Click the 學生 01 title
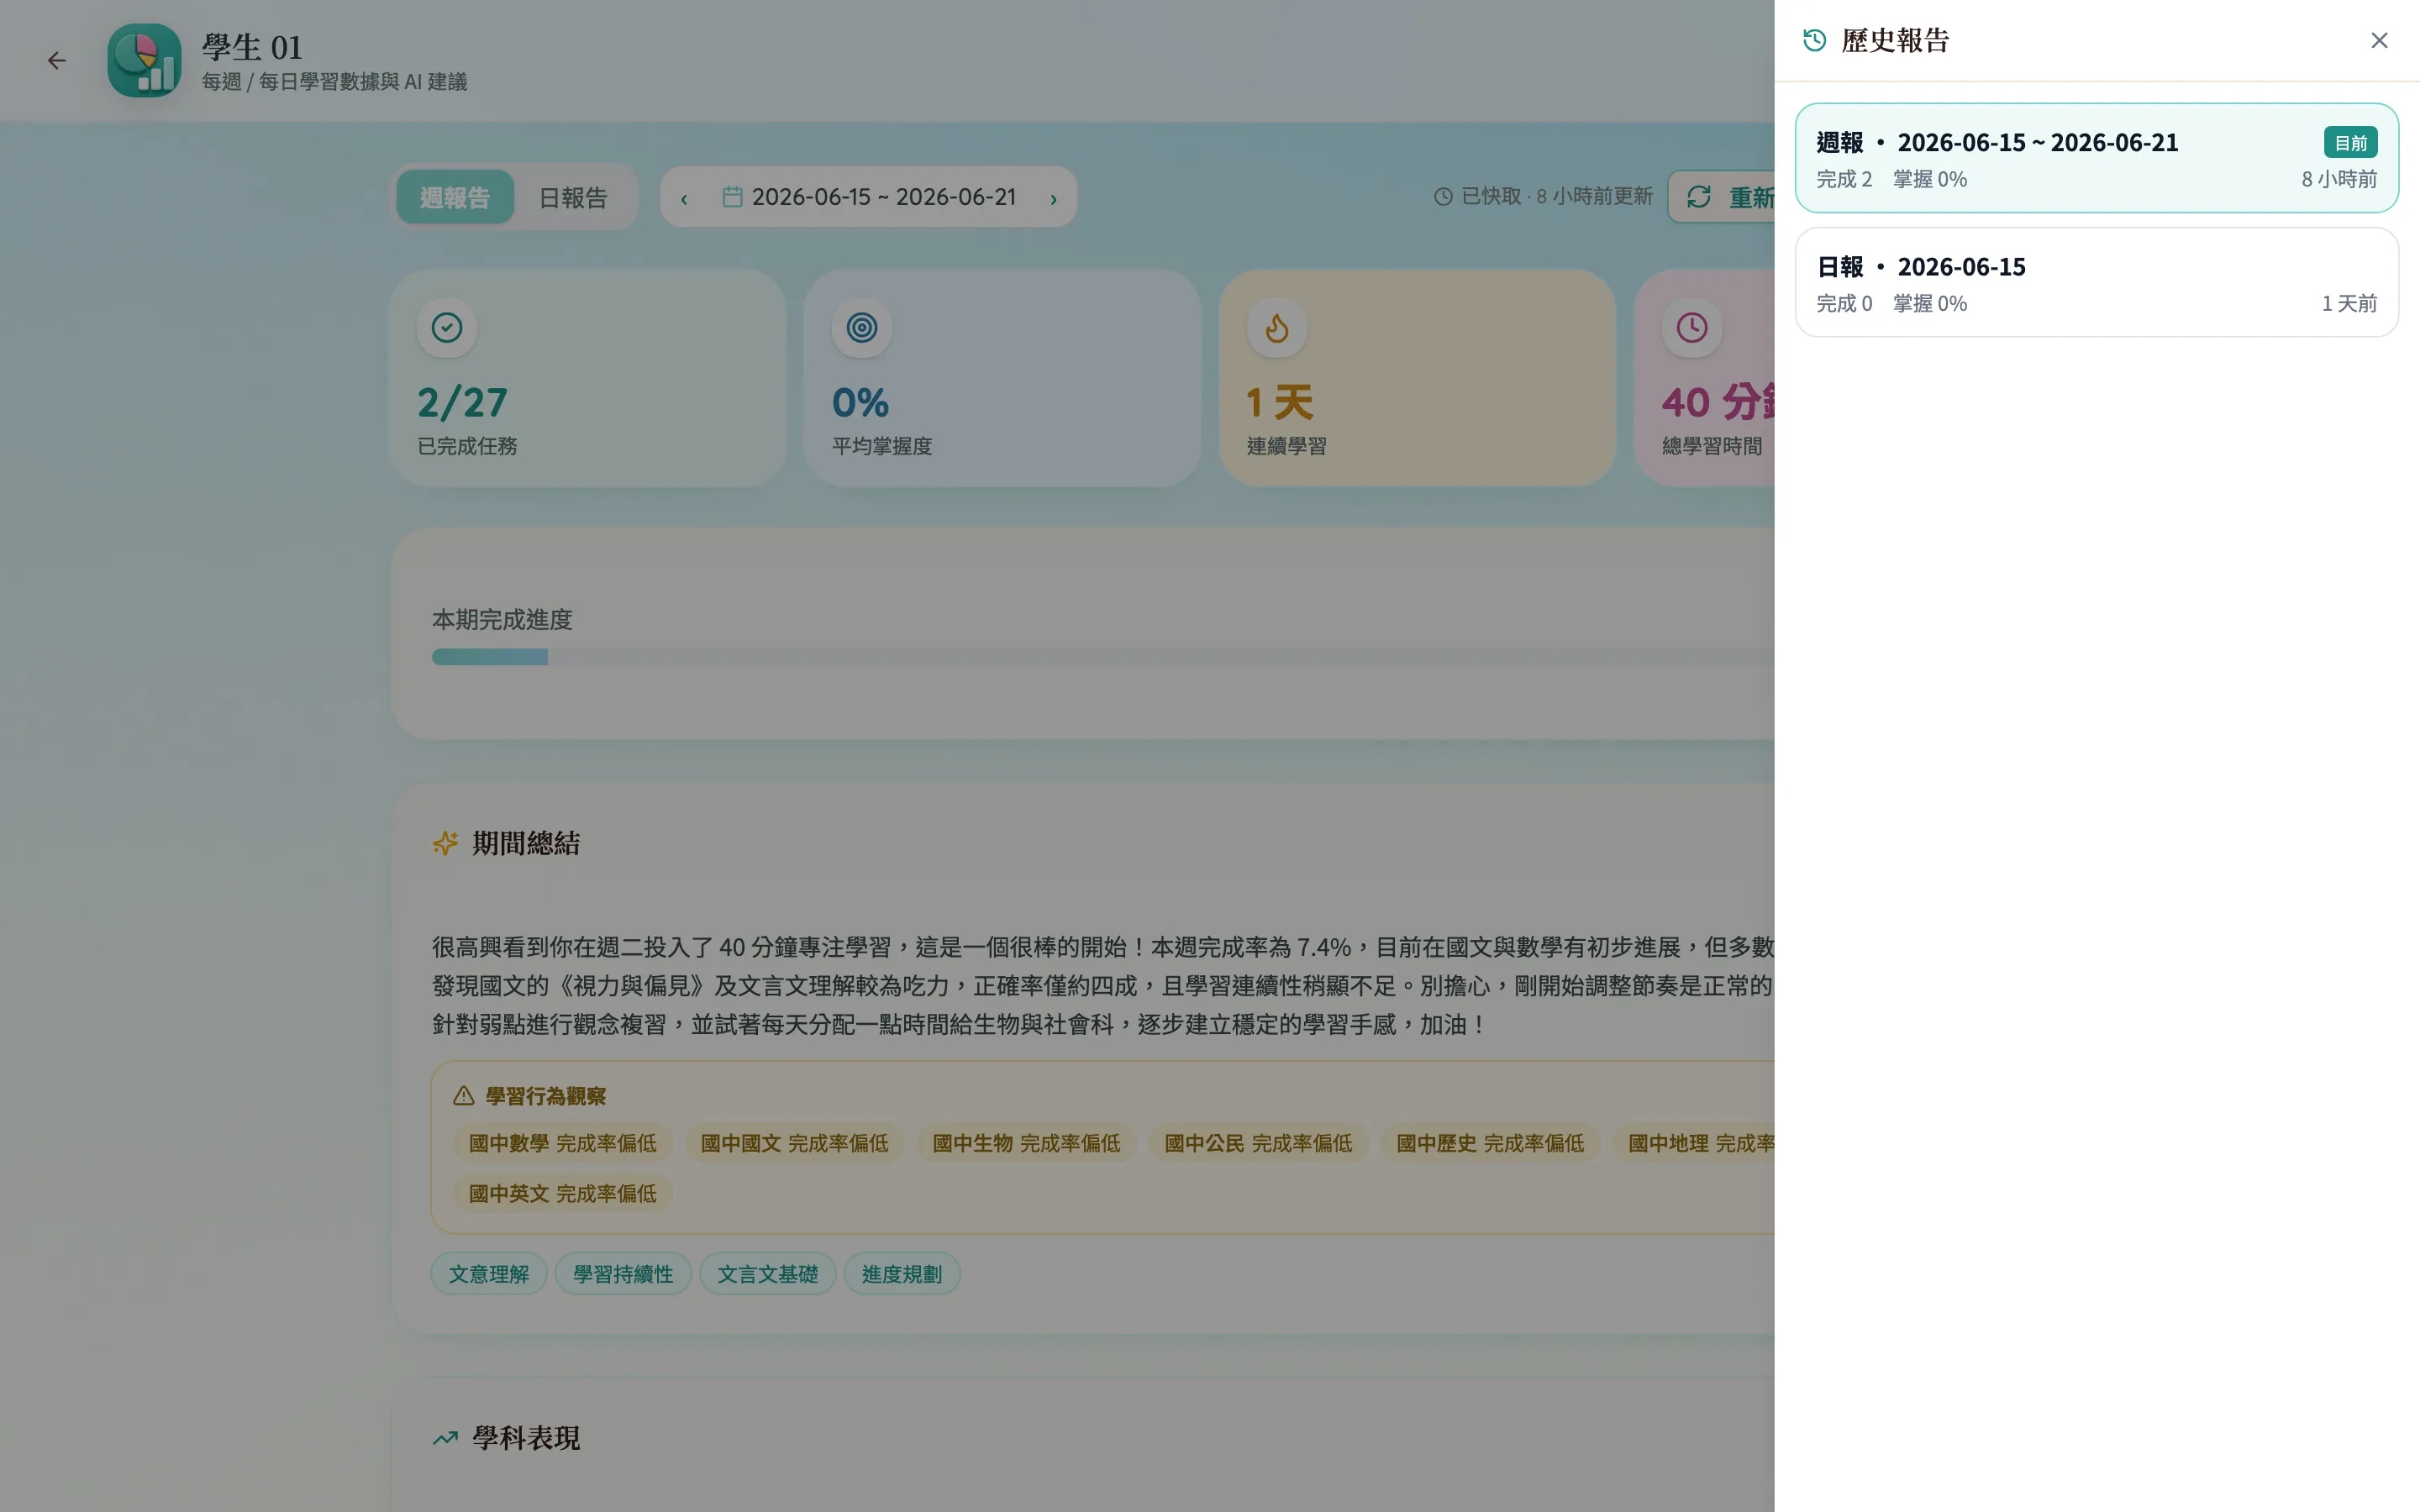This screenshot has width=2420, height=1512. click(252, 47)
